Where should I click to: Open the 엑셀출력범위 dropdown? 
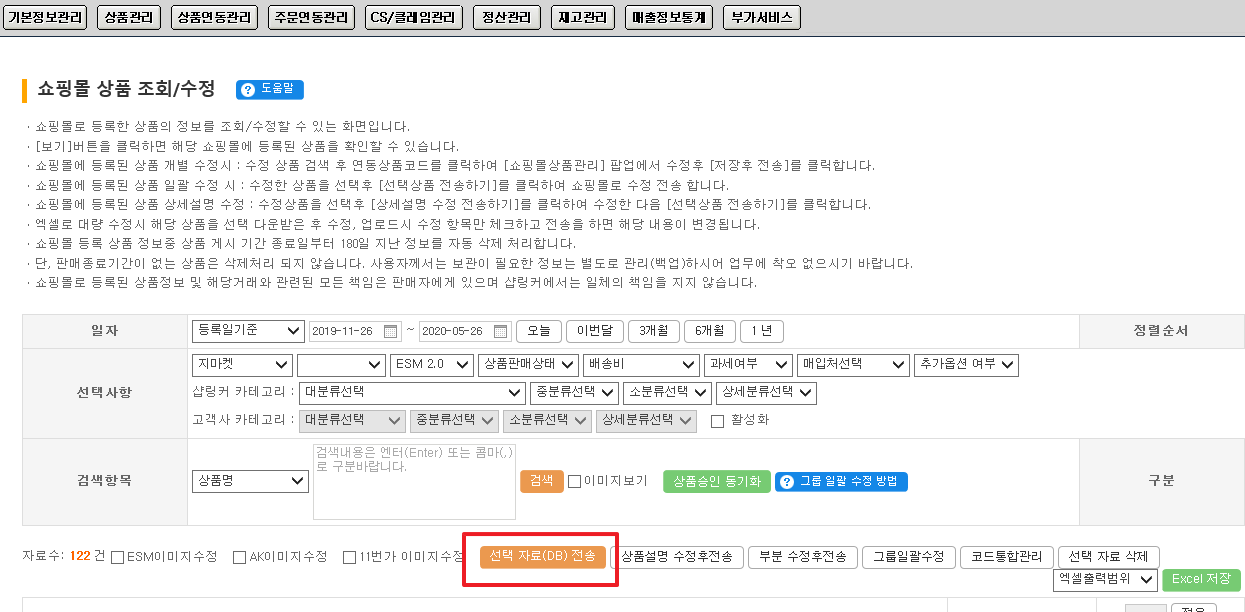click(x=1105, y=579)
